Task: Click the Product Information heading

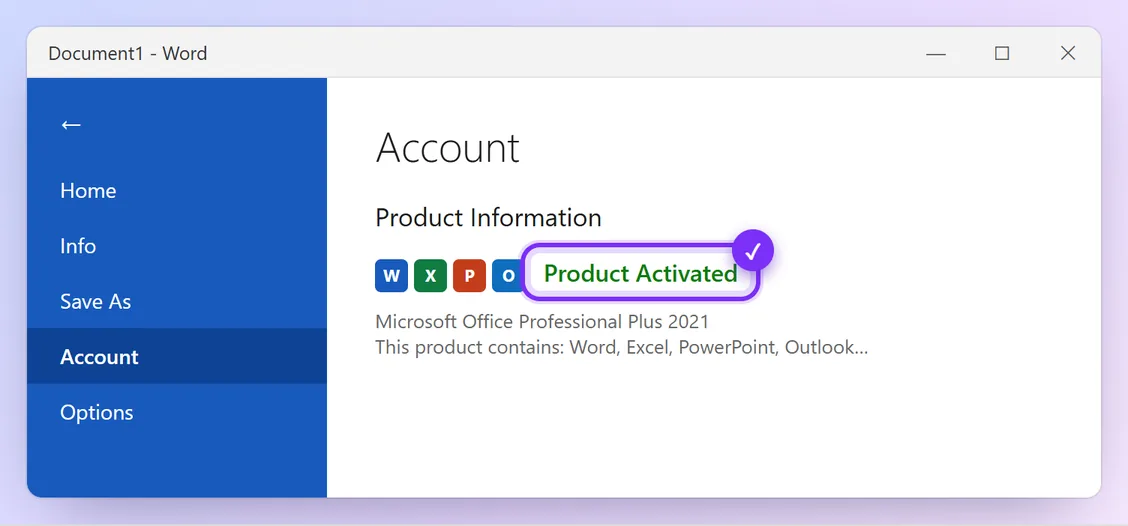Action: pos(488,217)
